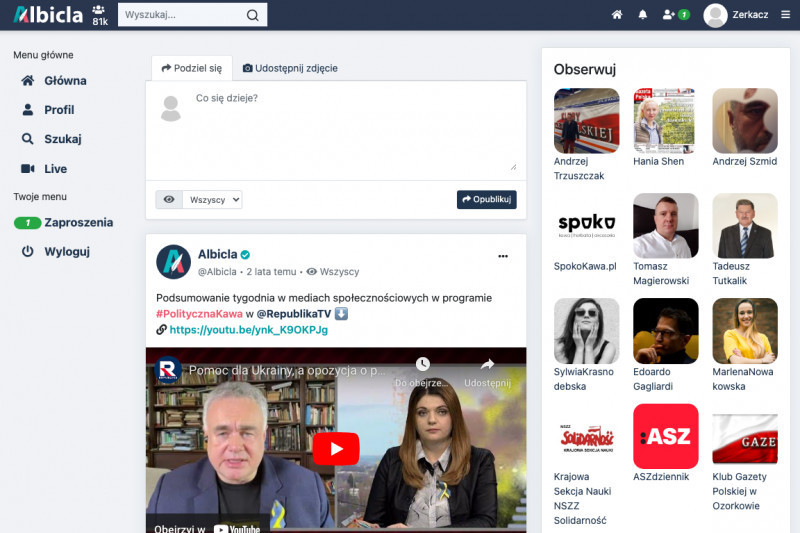800x533 pixels.
Task: Click the home icon in top navbar
Action: (617, 15)
